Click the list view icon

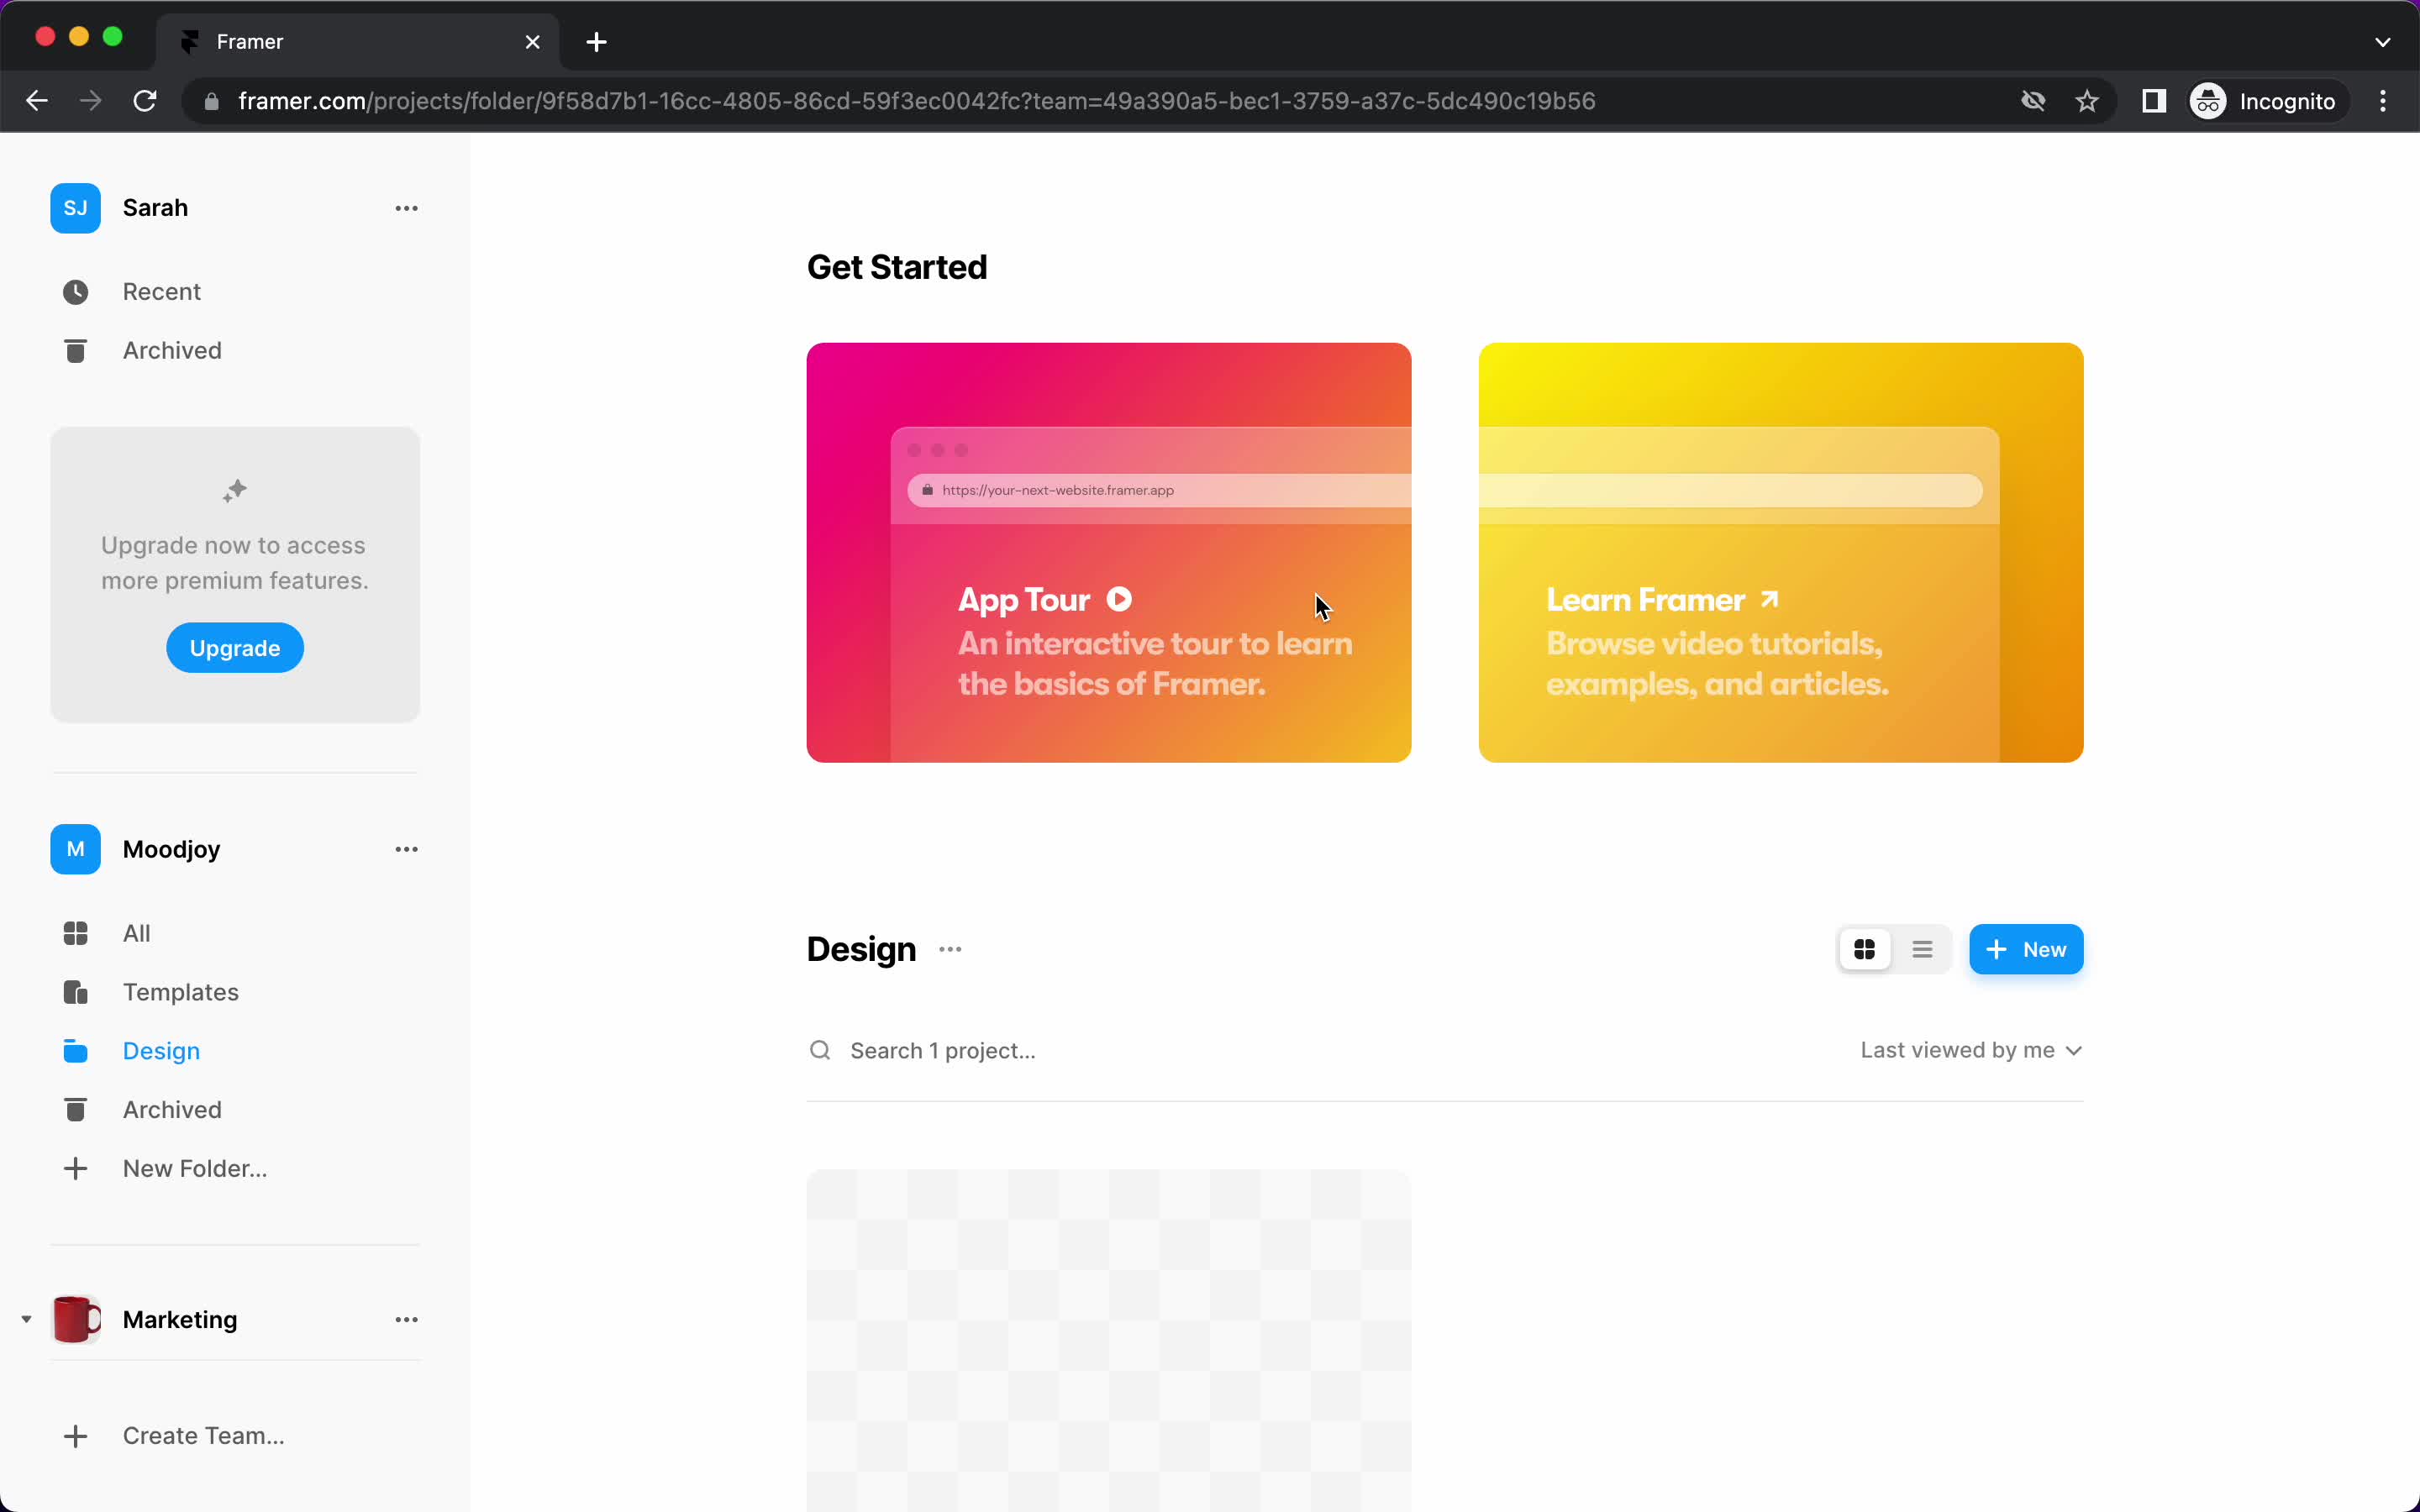point(1923,949)
